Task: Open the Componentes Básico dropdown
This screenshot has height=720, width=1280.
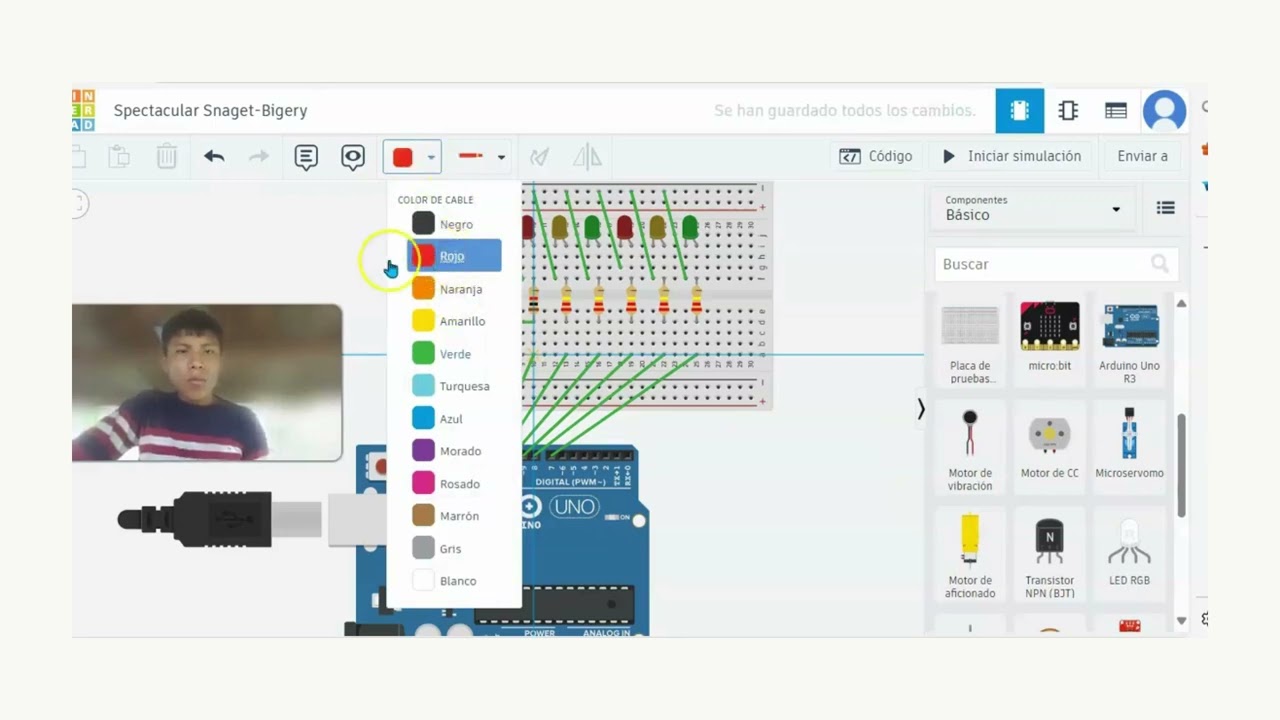Action: 1033,208
